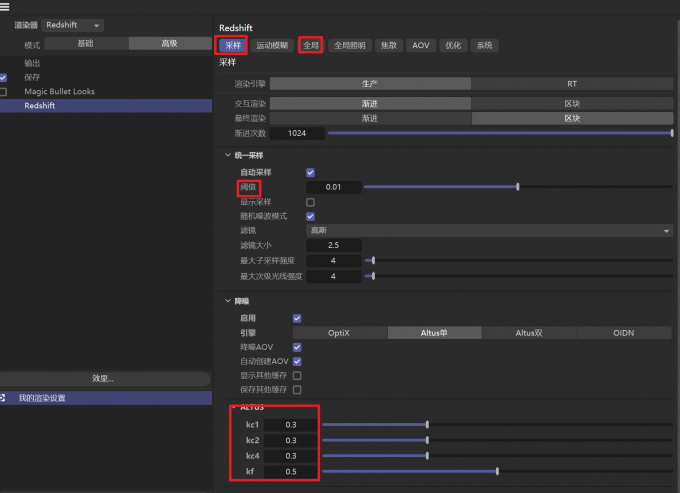Switch to the 全局 tab
This screenshot has height=493, width=680.
point(311,46)
